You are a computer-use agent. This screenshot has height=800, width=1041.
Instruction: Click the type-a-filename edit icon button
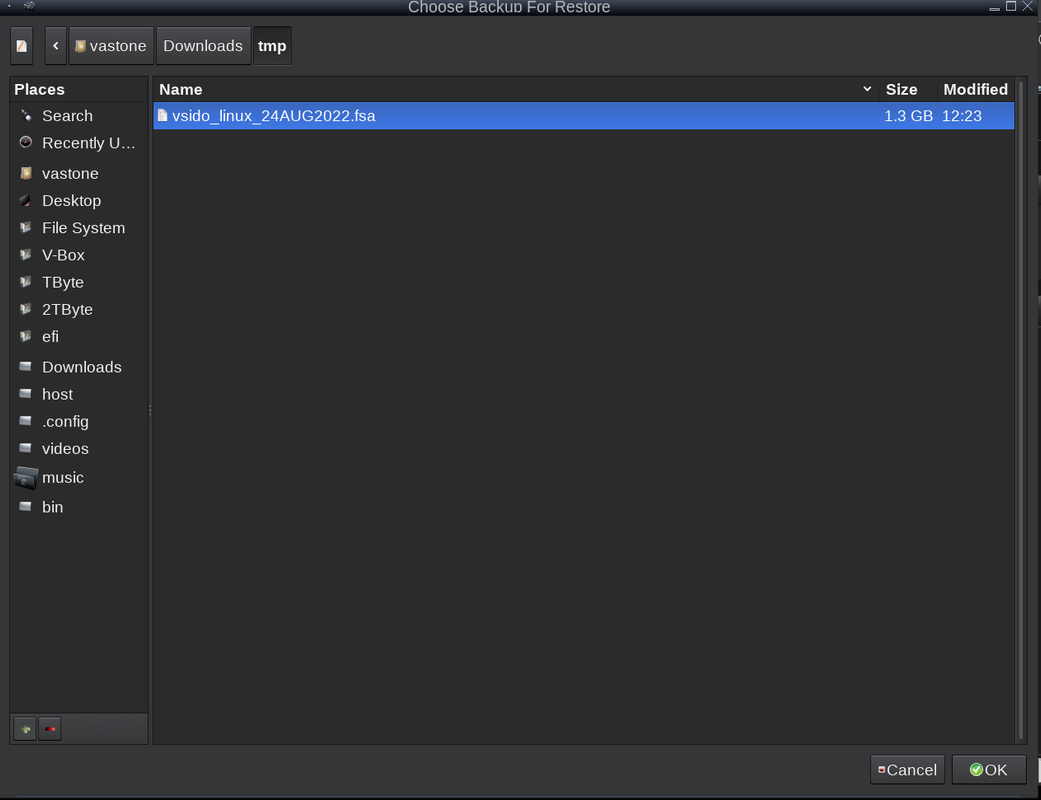(x=21, y=46)
